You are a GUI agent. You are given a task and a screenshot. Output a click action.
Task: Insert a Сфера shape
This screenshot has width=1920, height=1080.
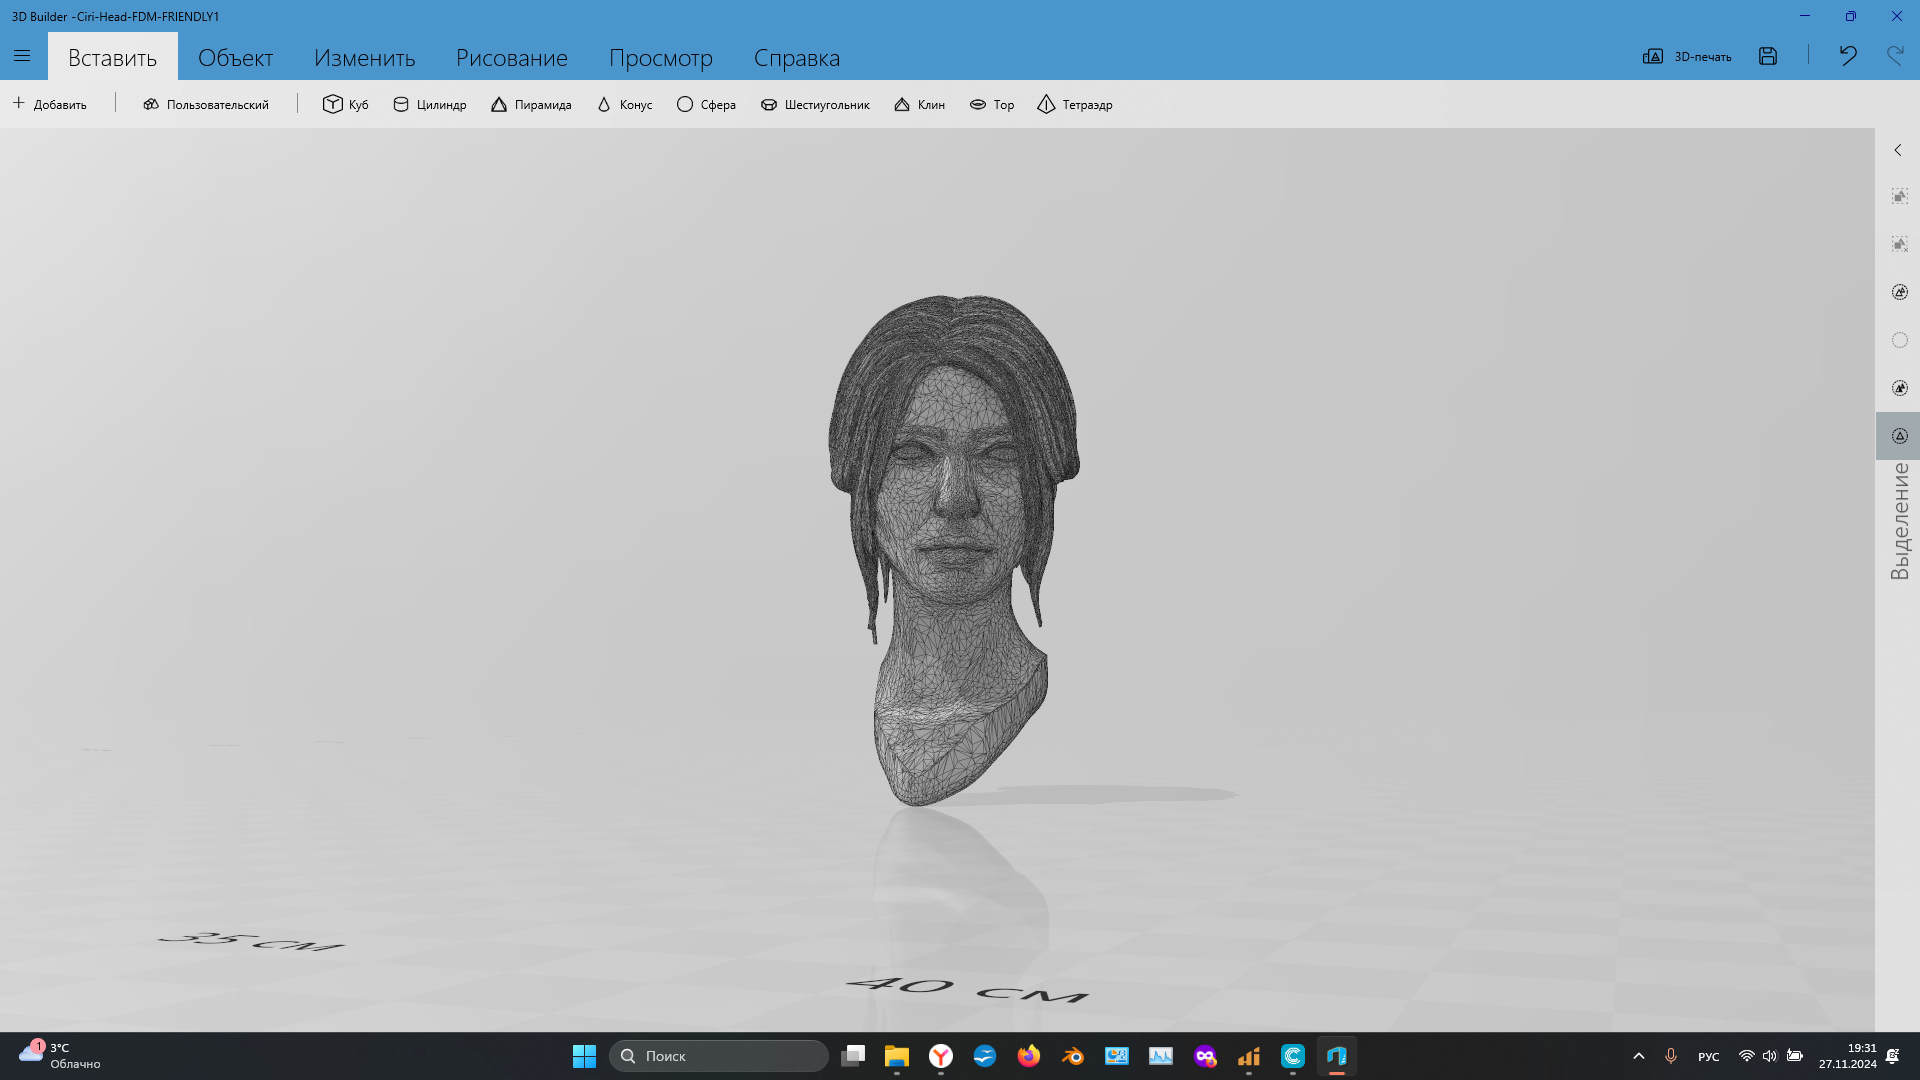point(706,104)
